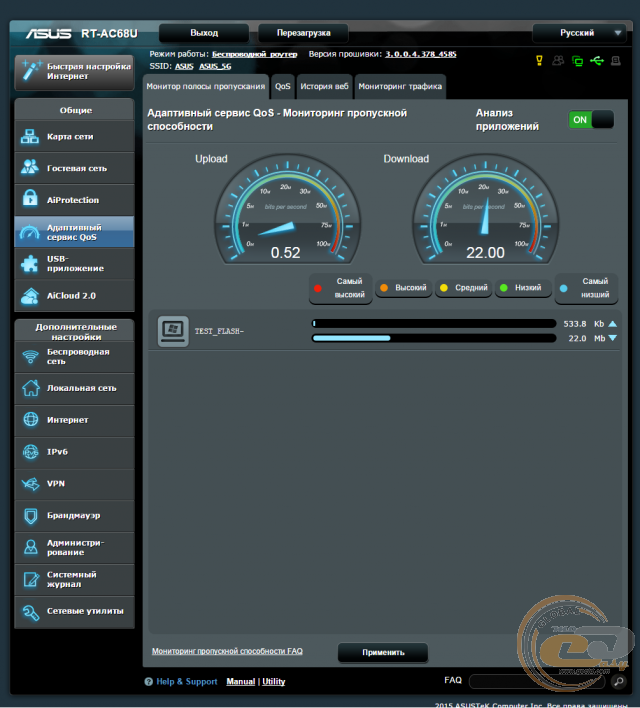Switch to the QoS tab
Viewport: 640px width, 708px height.
coord(283,86)
